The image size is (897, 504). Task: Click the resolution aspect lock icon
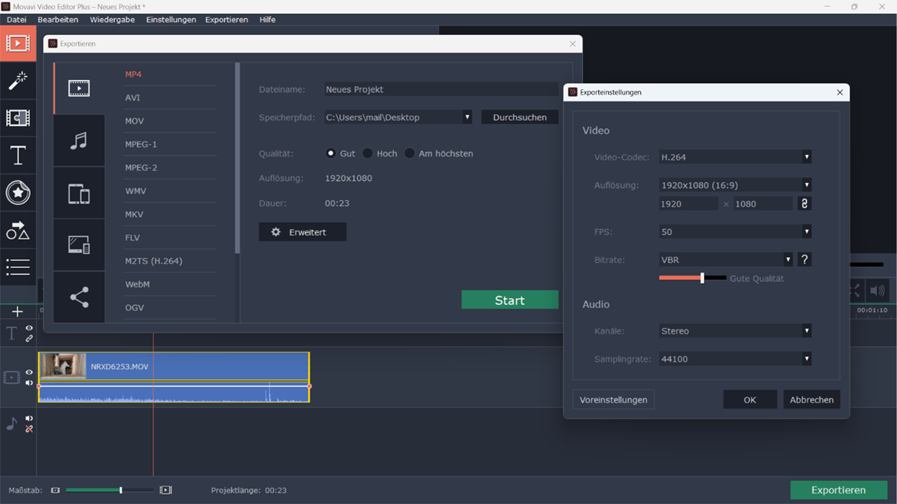tap(804, 204)
